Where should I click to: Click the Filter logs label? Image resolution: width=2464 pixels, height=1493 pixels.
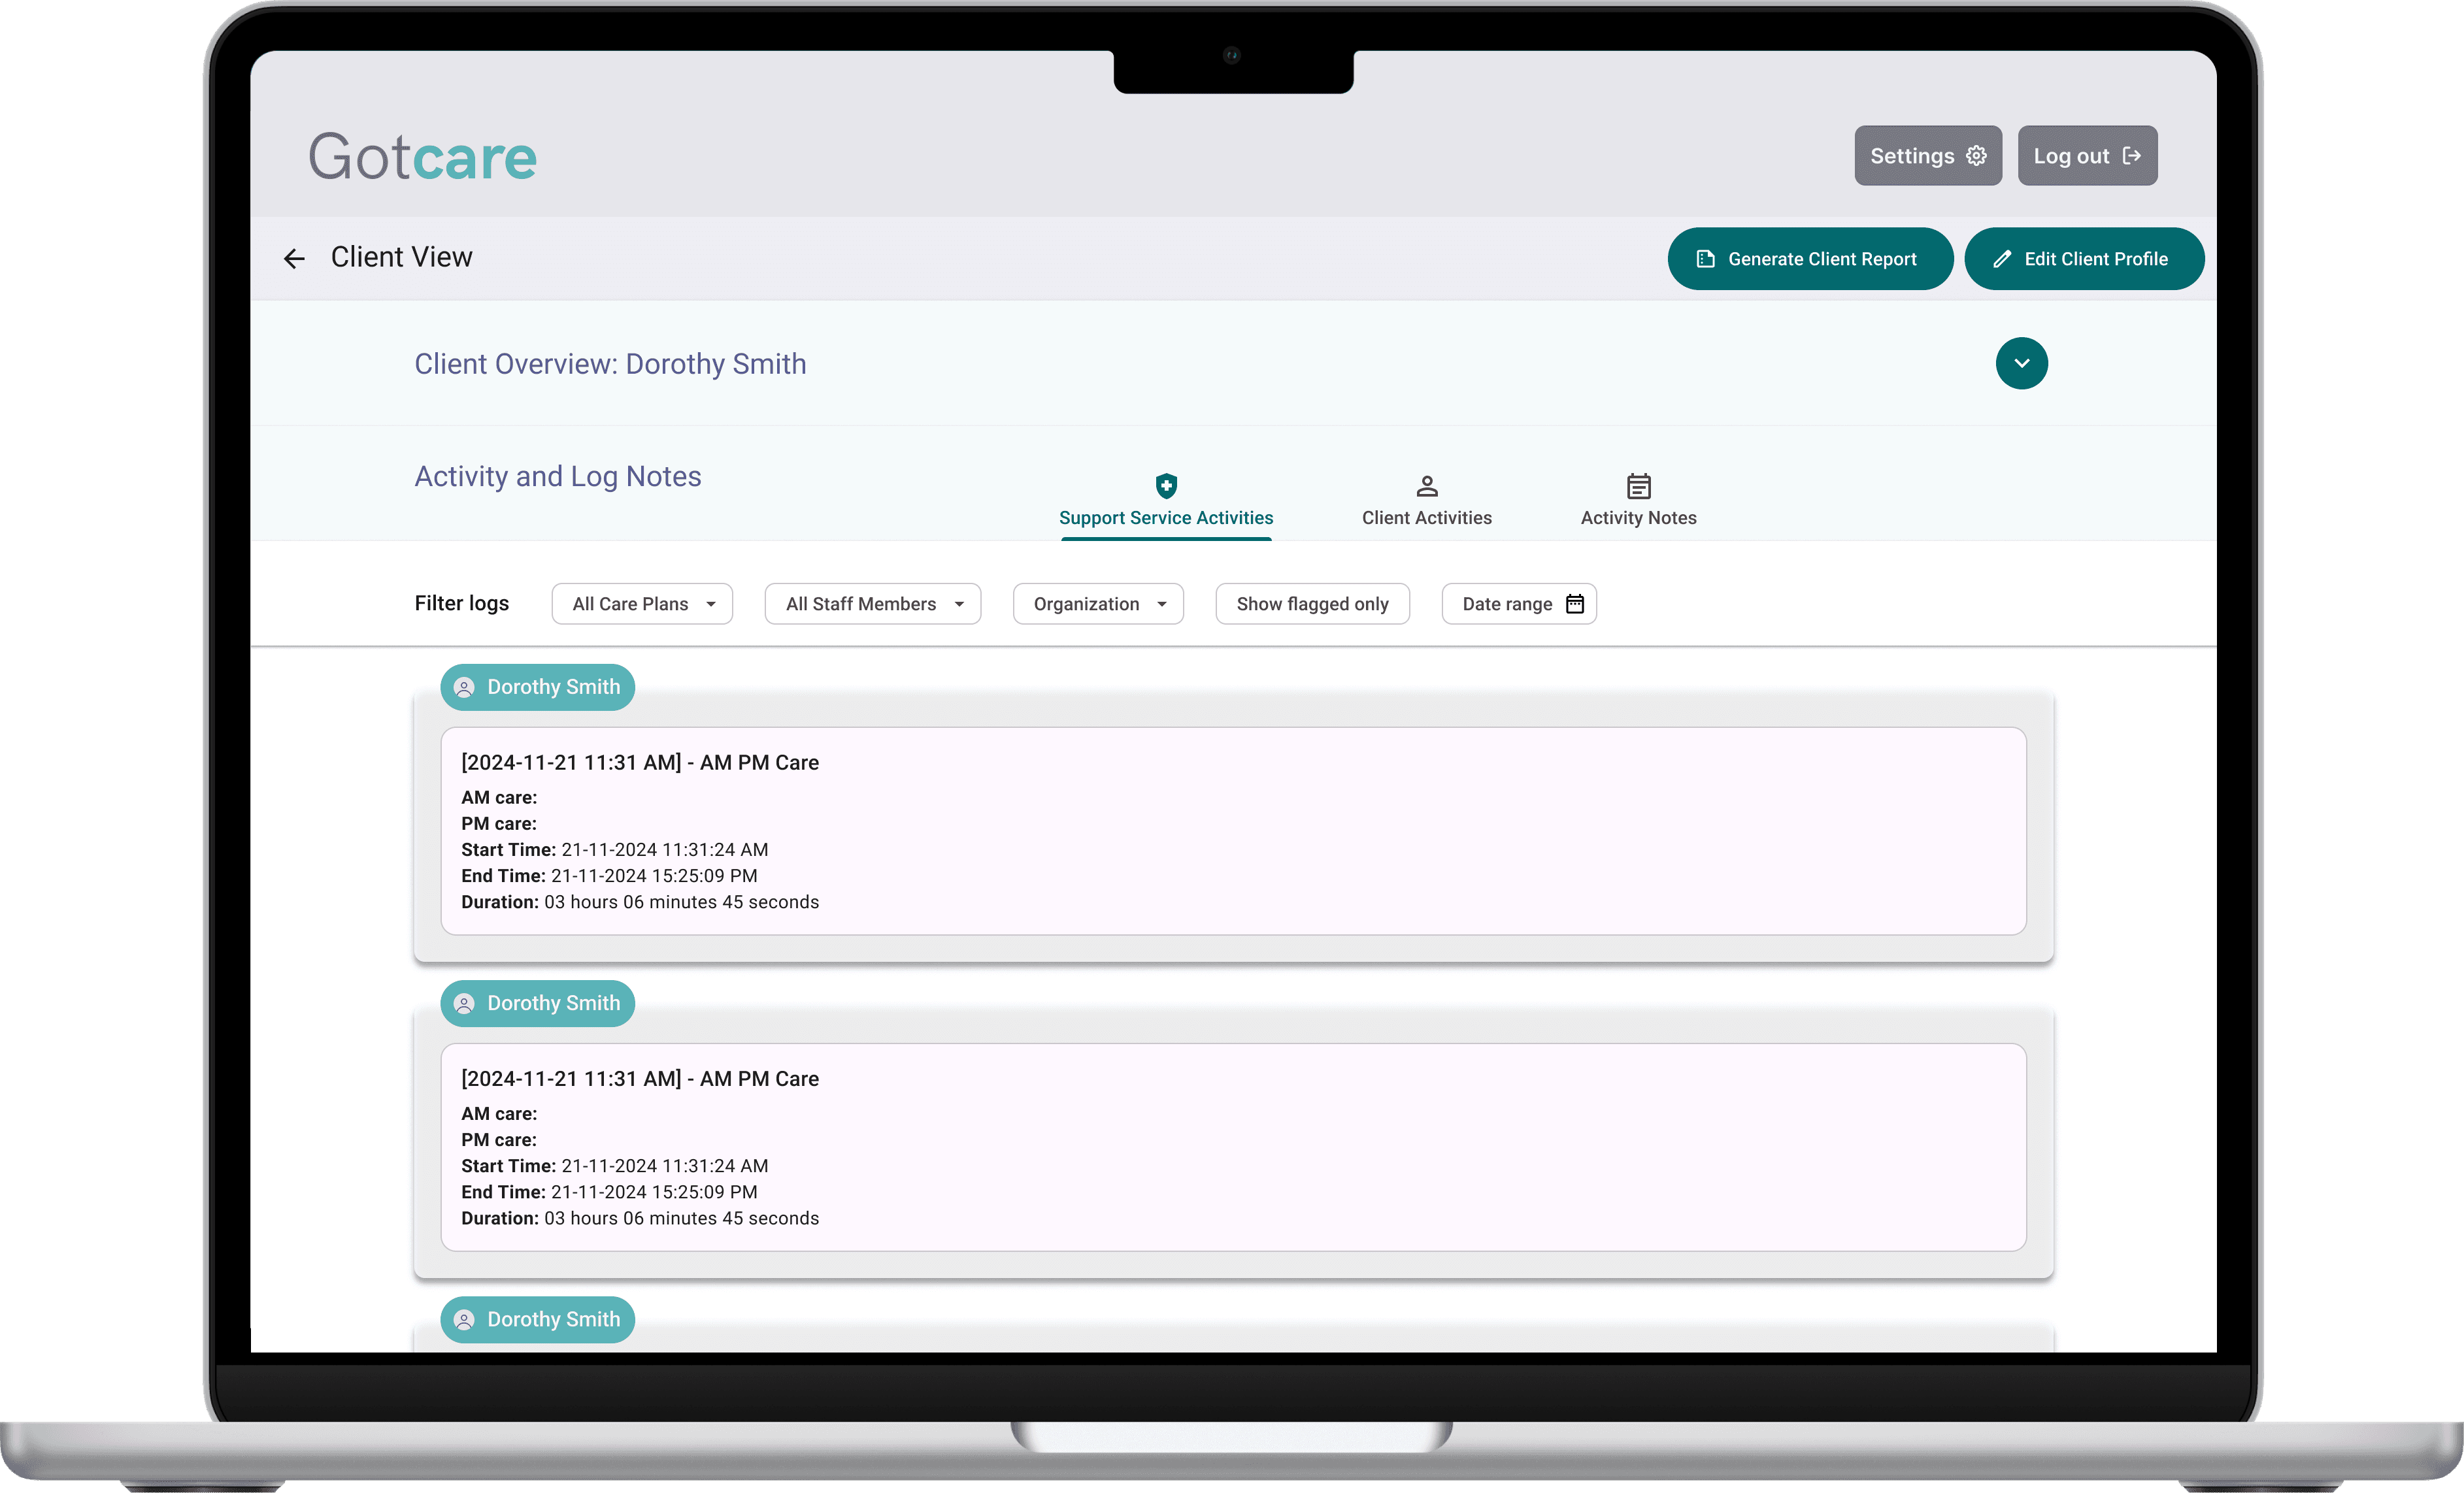pyautogui.click(x=462, y=603)
